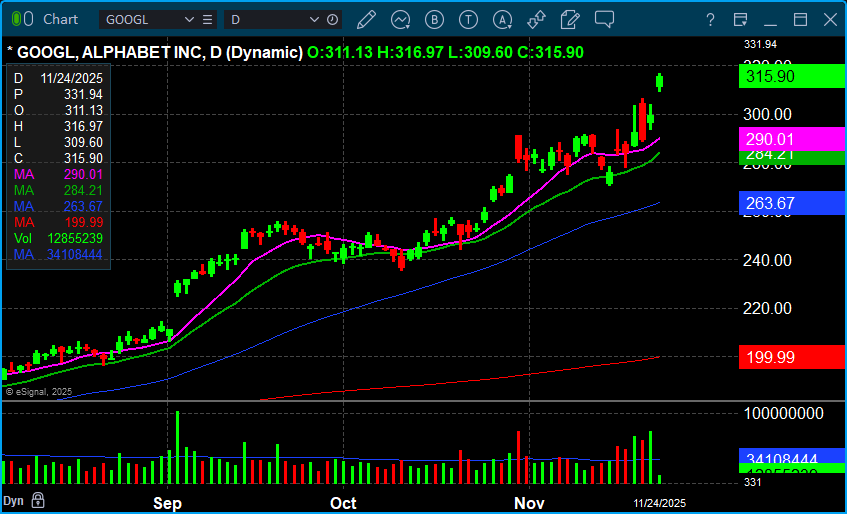Open the symbol list hamburger icon next to GOOGL
847x514 pixels.
[207, 20]
